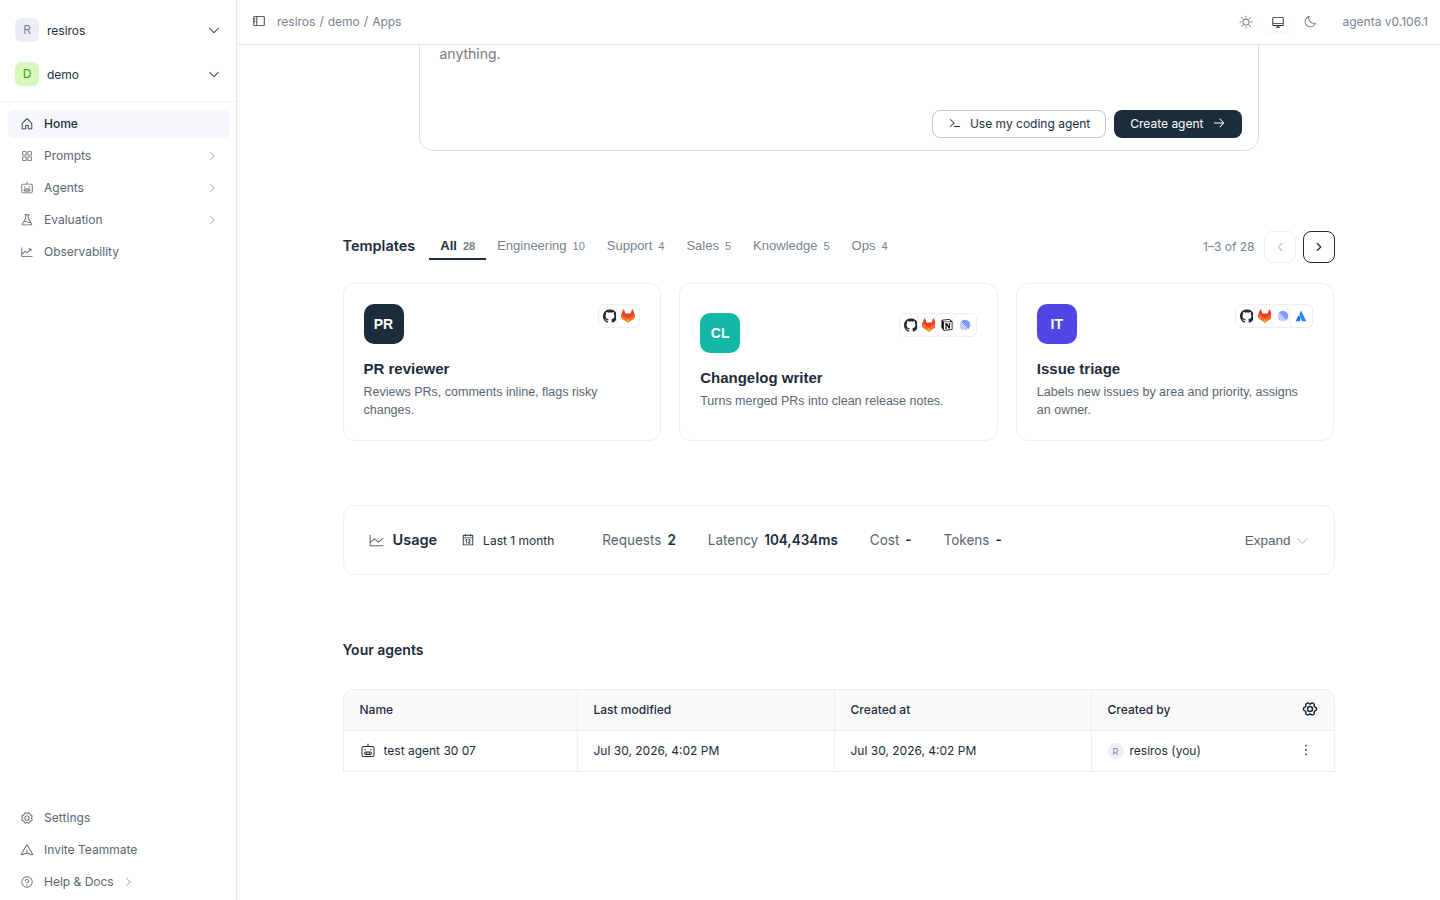Select the Ops templates tab
Image resolution: width=1440 pixels, height=900 pixels.
coord(869,246)
